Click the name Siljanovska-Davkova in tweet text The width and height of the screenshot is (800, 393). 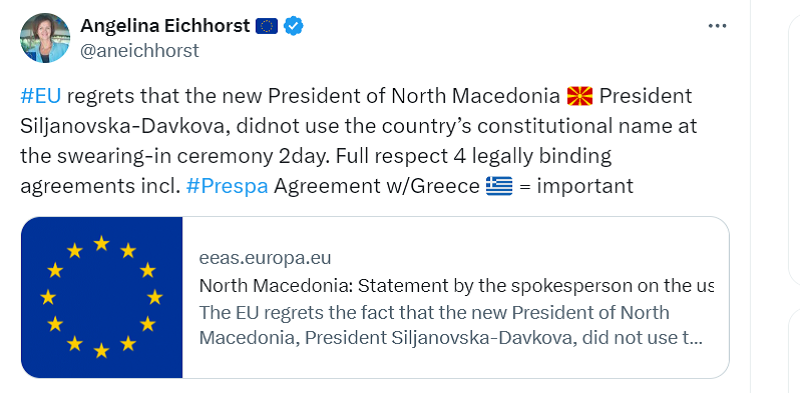coord(122,126)
